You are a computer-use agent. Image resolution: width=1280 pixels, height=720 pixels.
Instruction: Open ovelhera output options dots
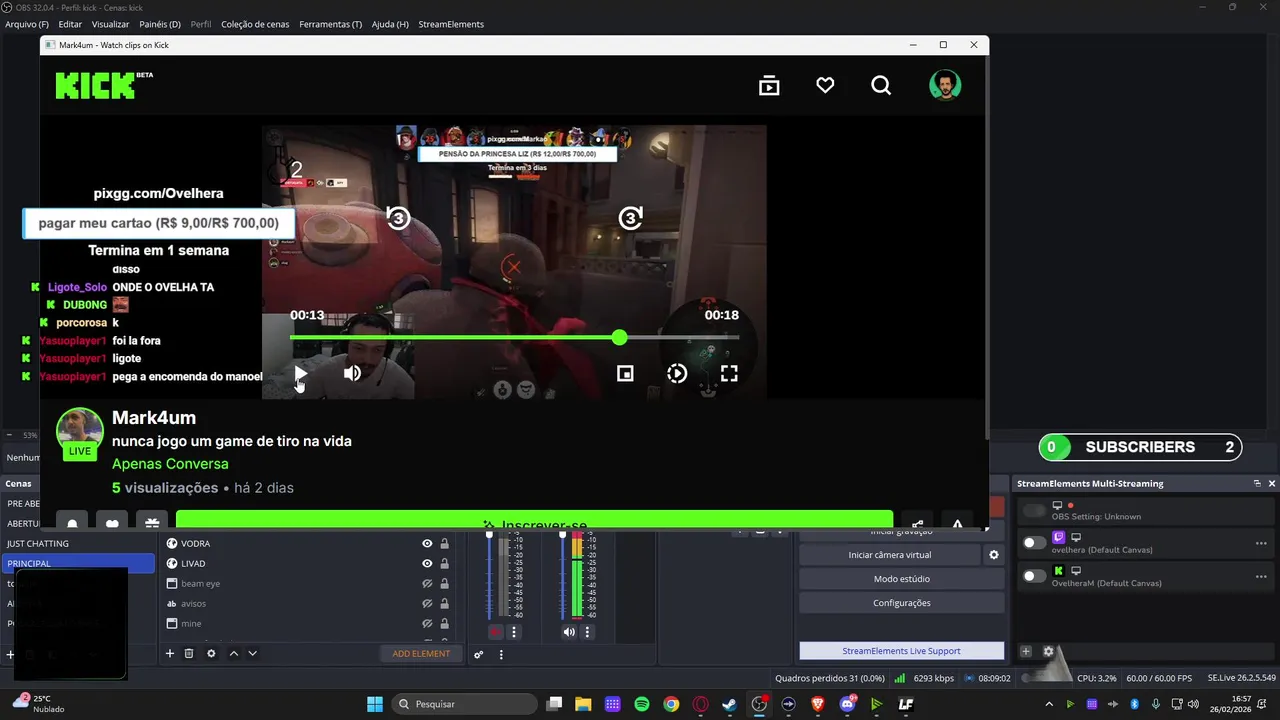coord(1261,543)
